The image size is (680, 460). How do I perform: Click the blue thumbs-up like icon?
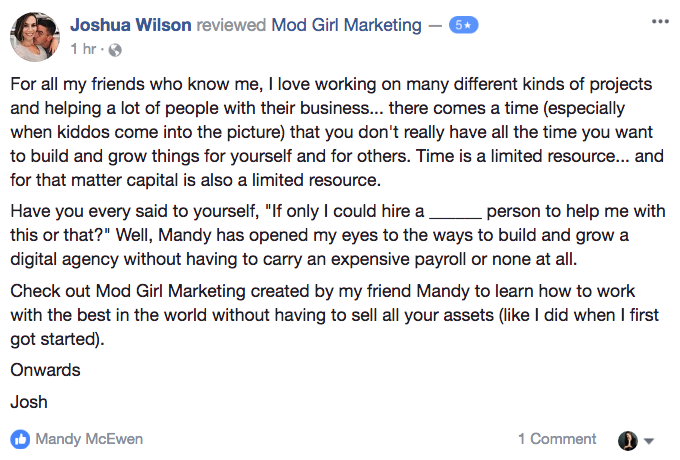tap(20, 439)
